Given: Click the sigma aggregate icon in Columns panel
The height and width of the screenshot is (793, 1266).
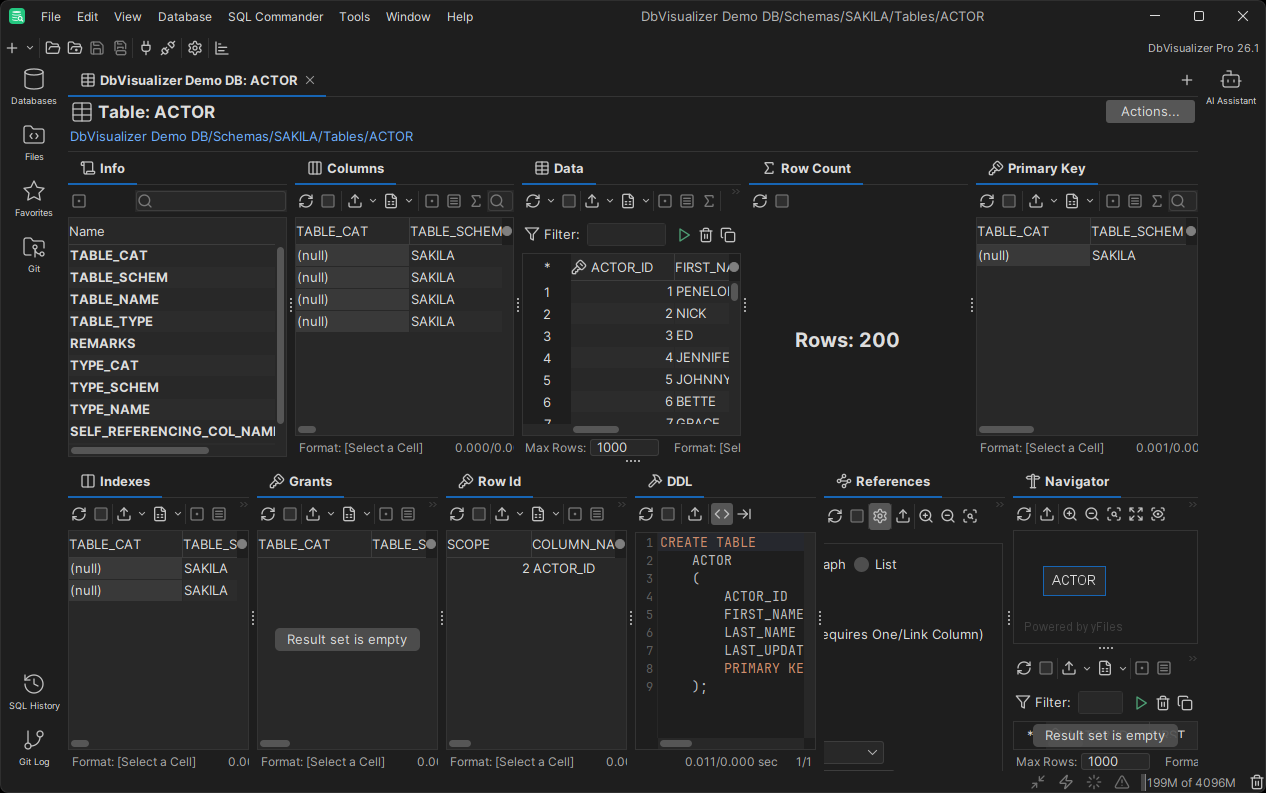Looking at the screenshot, I should click(476, 201).
